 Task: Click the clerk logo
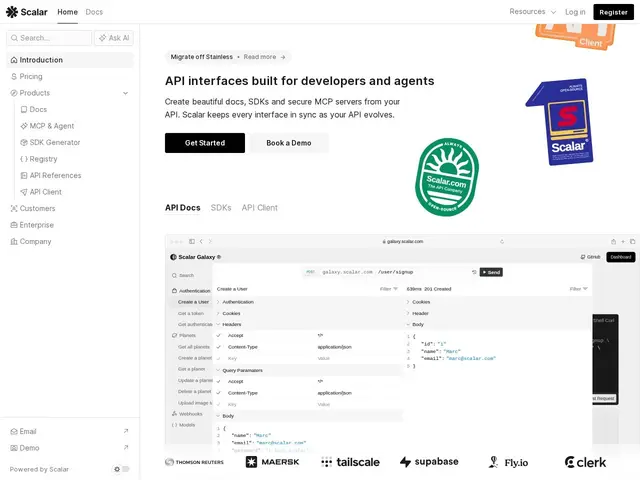pyautogui.click(x=585, y=462)
